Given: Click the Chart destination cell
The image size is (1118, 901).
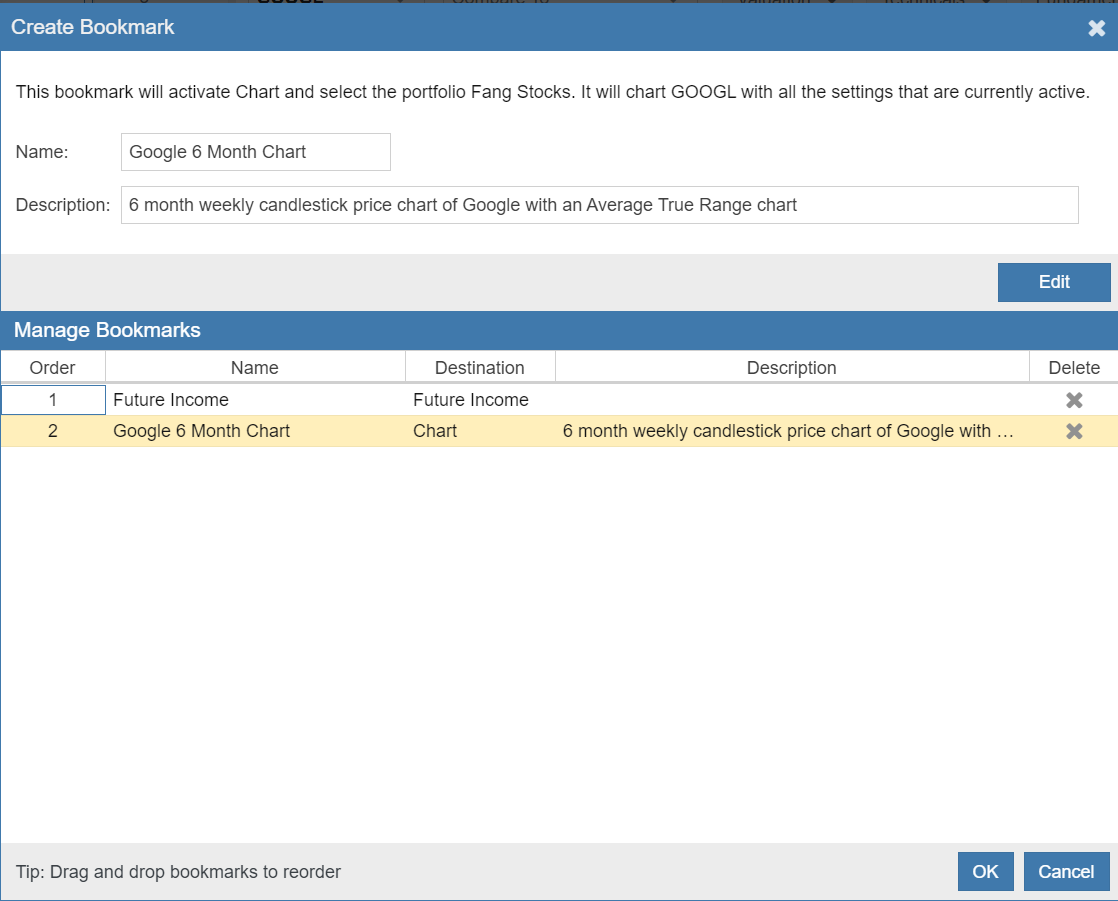Looking at the screenshot, I should point(435,431).
